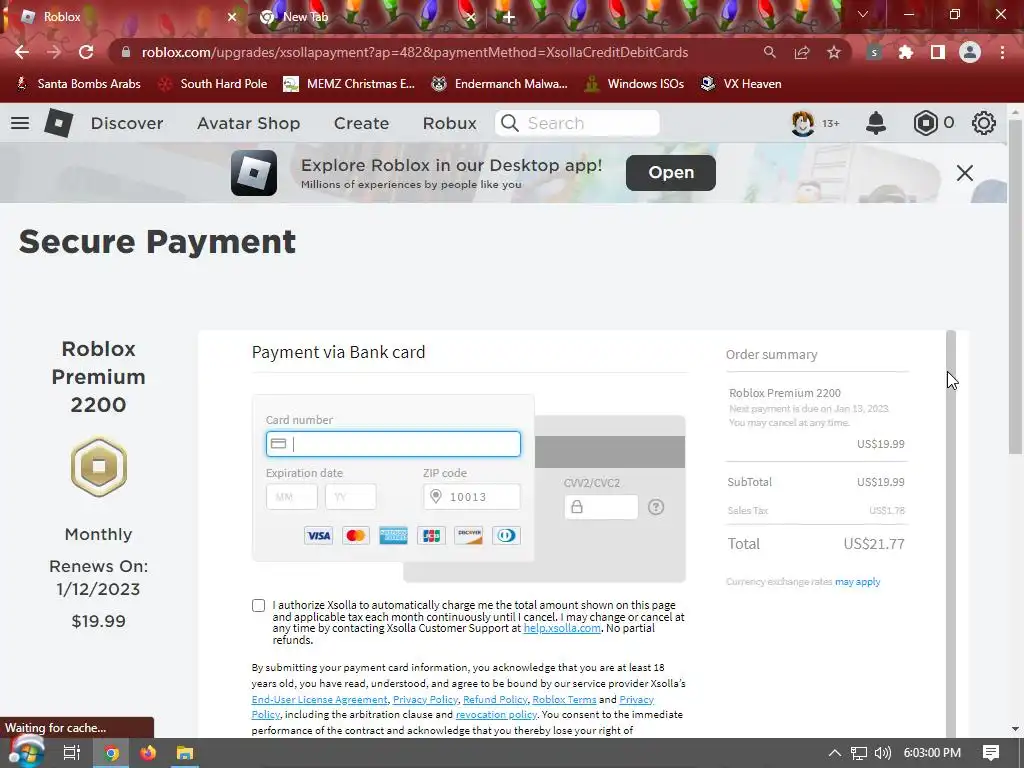Click the Robux balance icon
Screen dimensions: 1024x768
(x=925, y=123)
